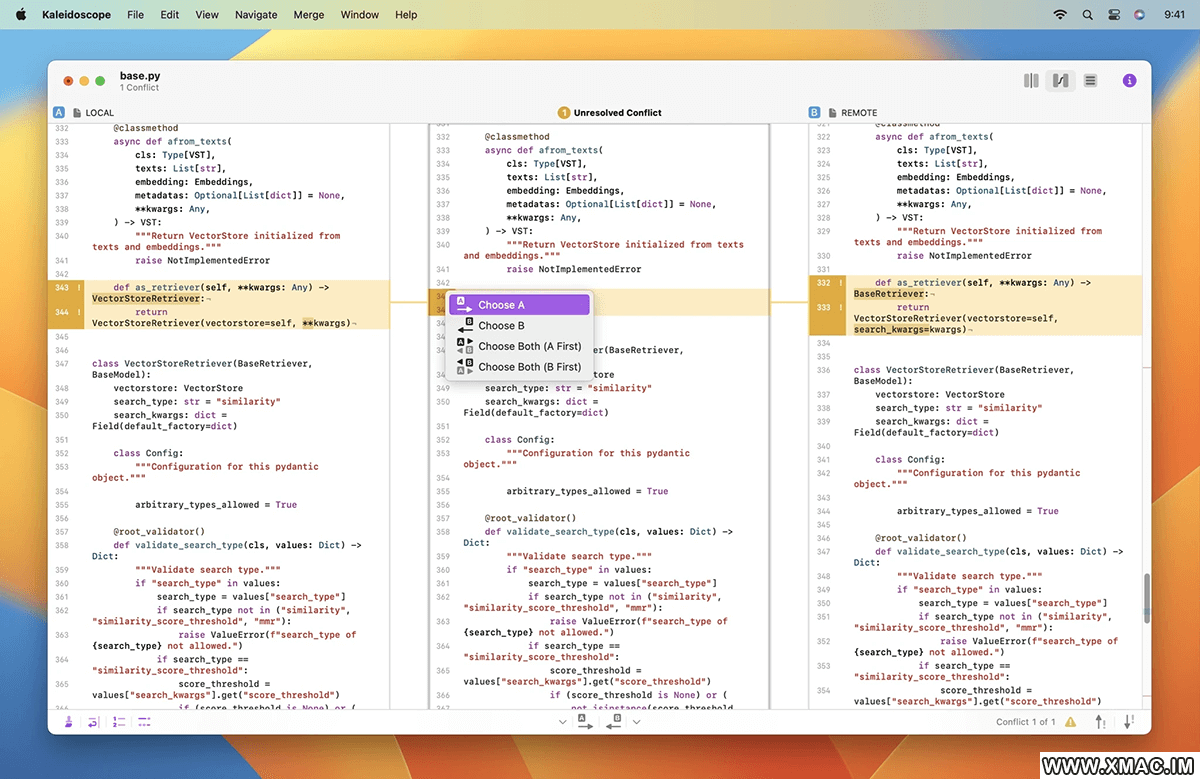The width and height of the screenshot is (1200, 779).
Task: Click line number 343 in LOCAL pane
Action: coord(62,287)
